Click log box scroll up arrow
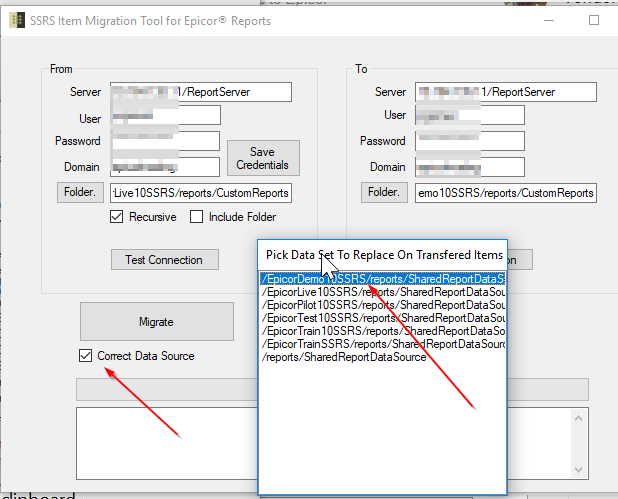 pos(579,418)
